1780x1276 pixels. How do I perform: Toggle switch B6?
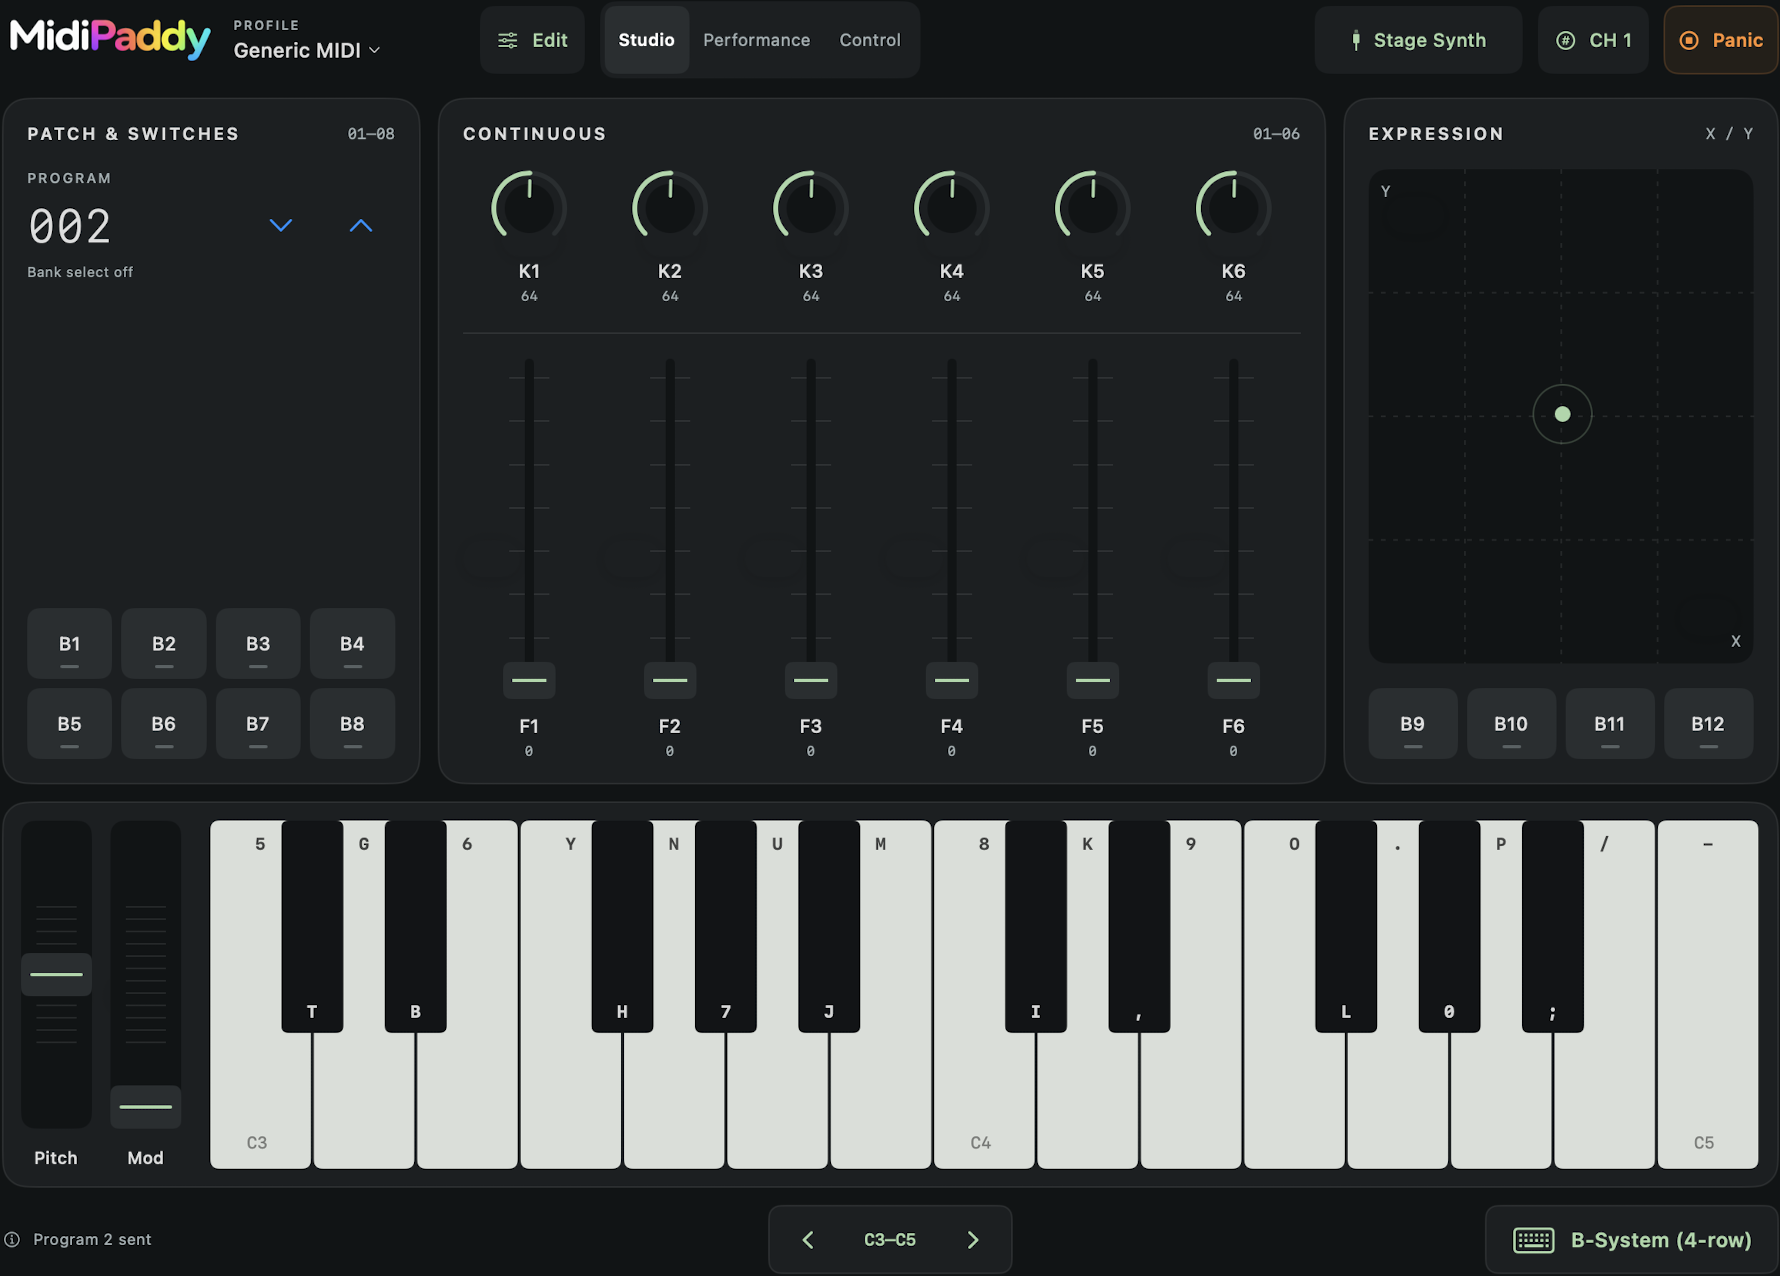tap(164, 724)
